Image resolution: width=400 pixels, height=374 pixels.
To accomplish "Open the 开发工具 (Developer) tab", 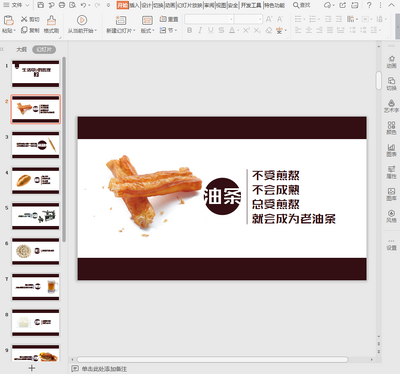I will point(251,5).
